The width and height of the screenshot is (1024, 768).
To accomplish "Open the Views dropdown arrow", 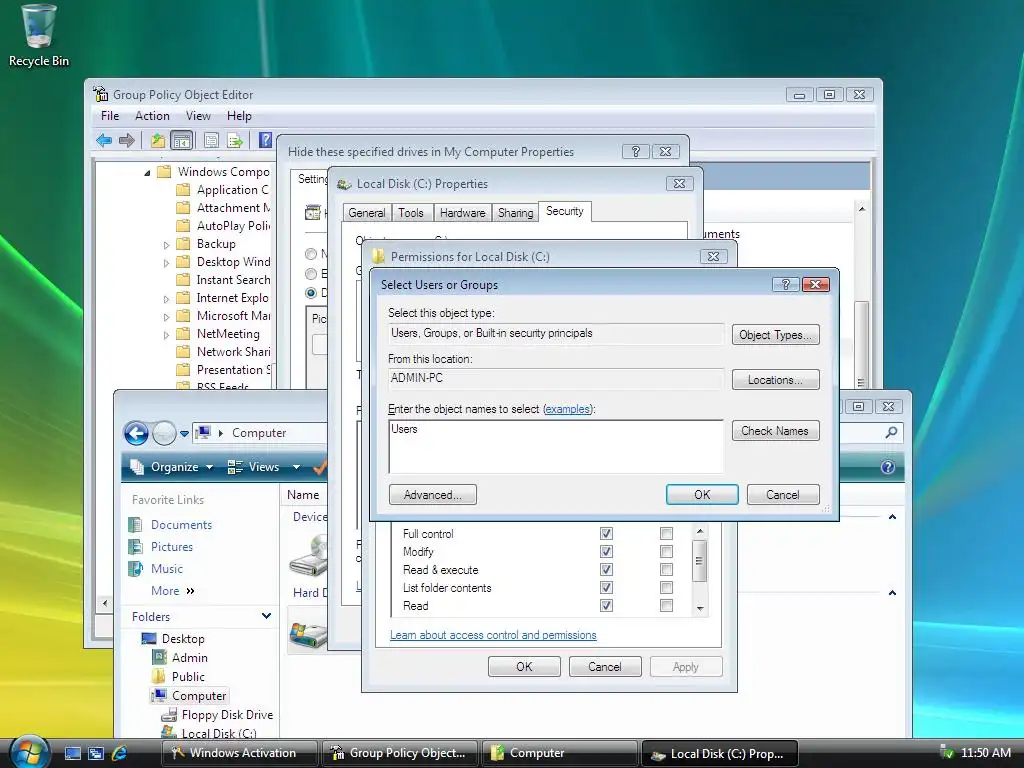I will [x=296, y=467].
